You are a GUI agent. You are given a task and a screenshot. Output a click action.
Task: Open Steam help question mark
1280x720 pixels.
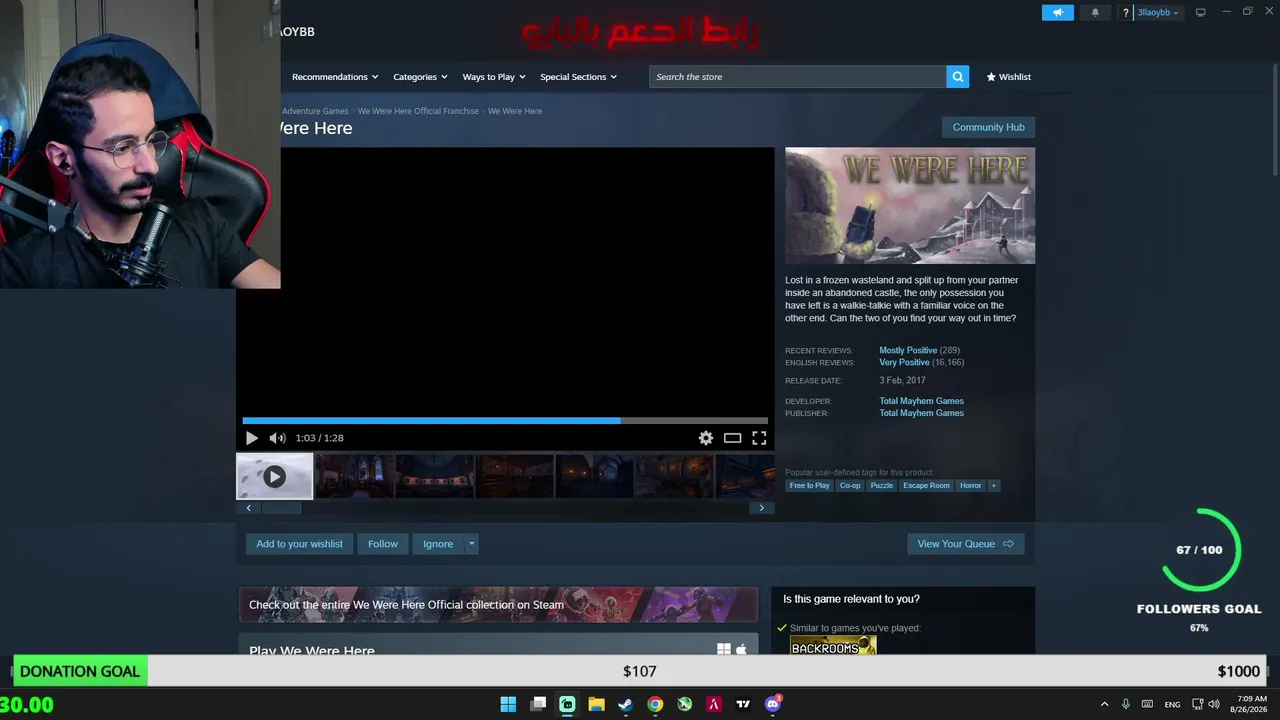click(1126, 12)
